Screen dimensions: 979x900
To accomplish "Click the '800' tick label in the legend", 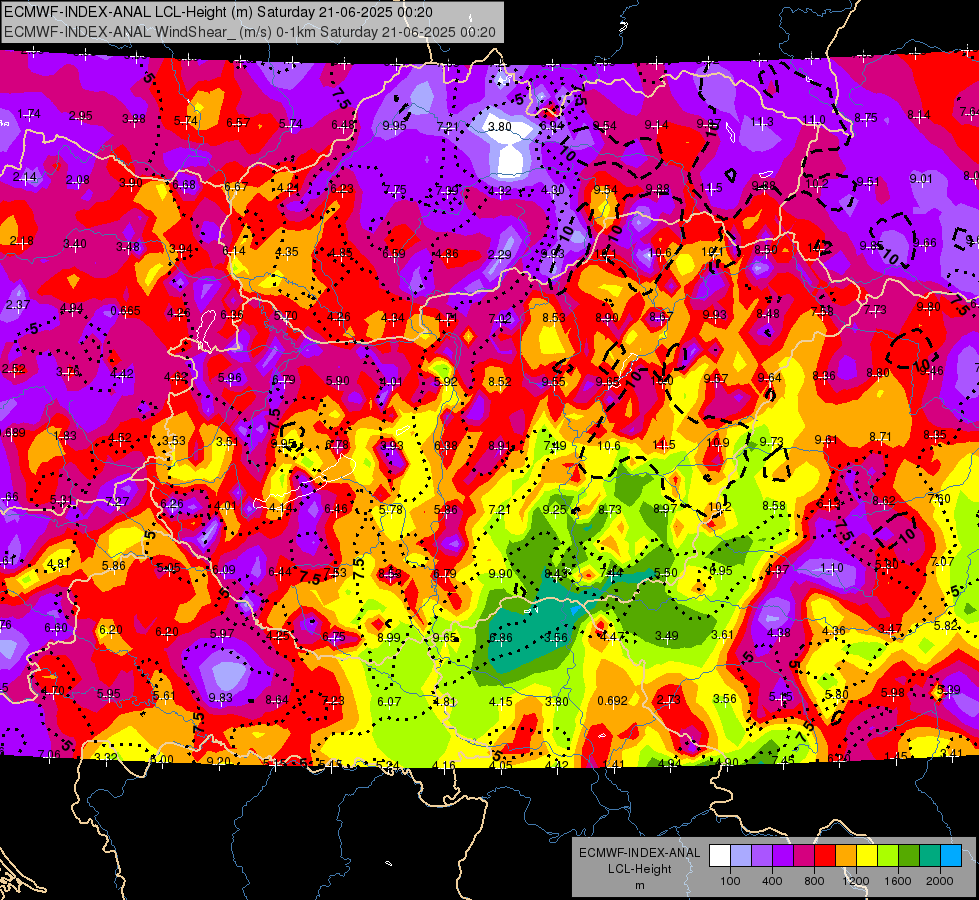I will [814, 881].
